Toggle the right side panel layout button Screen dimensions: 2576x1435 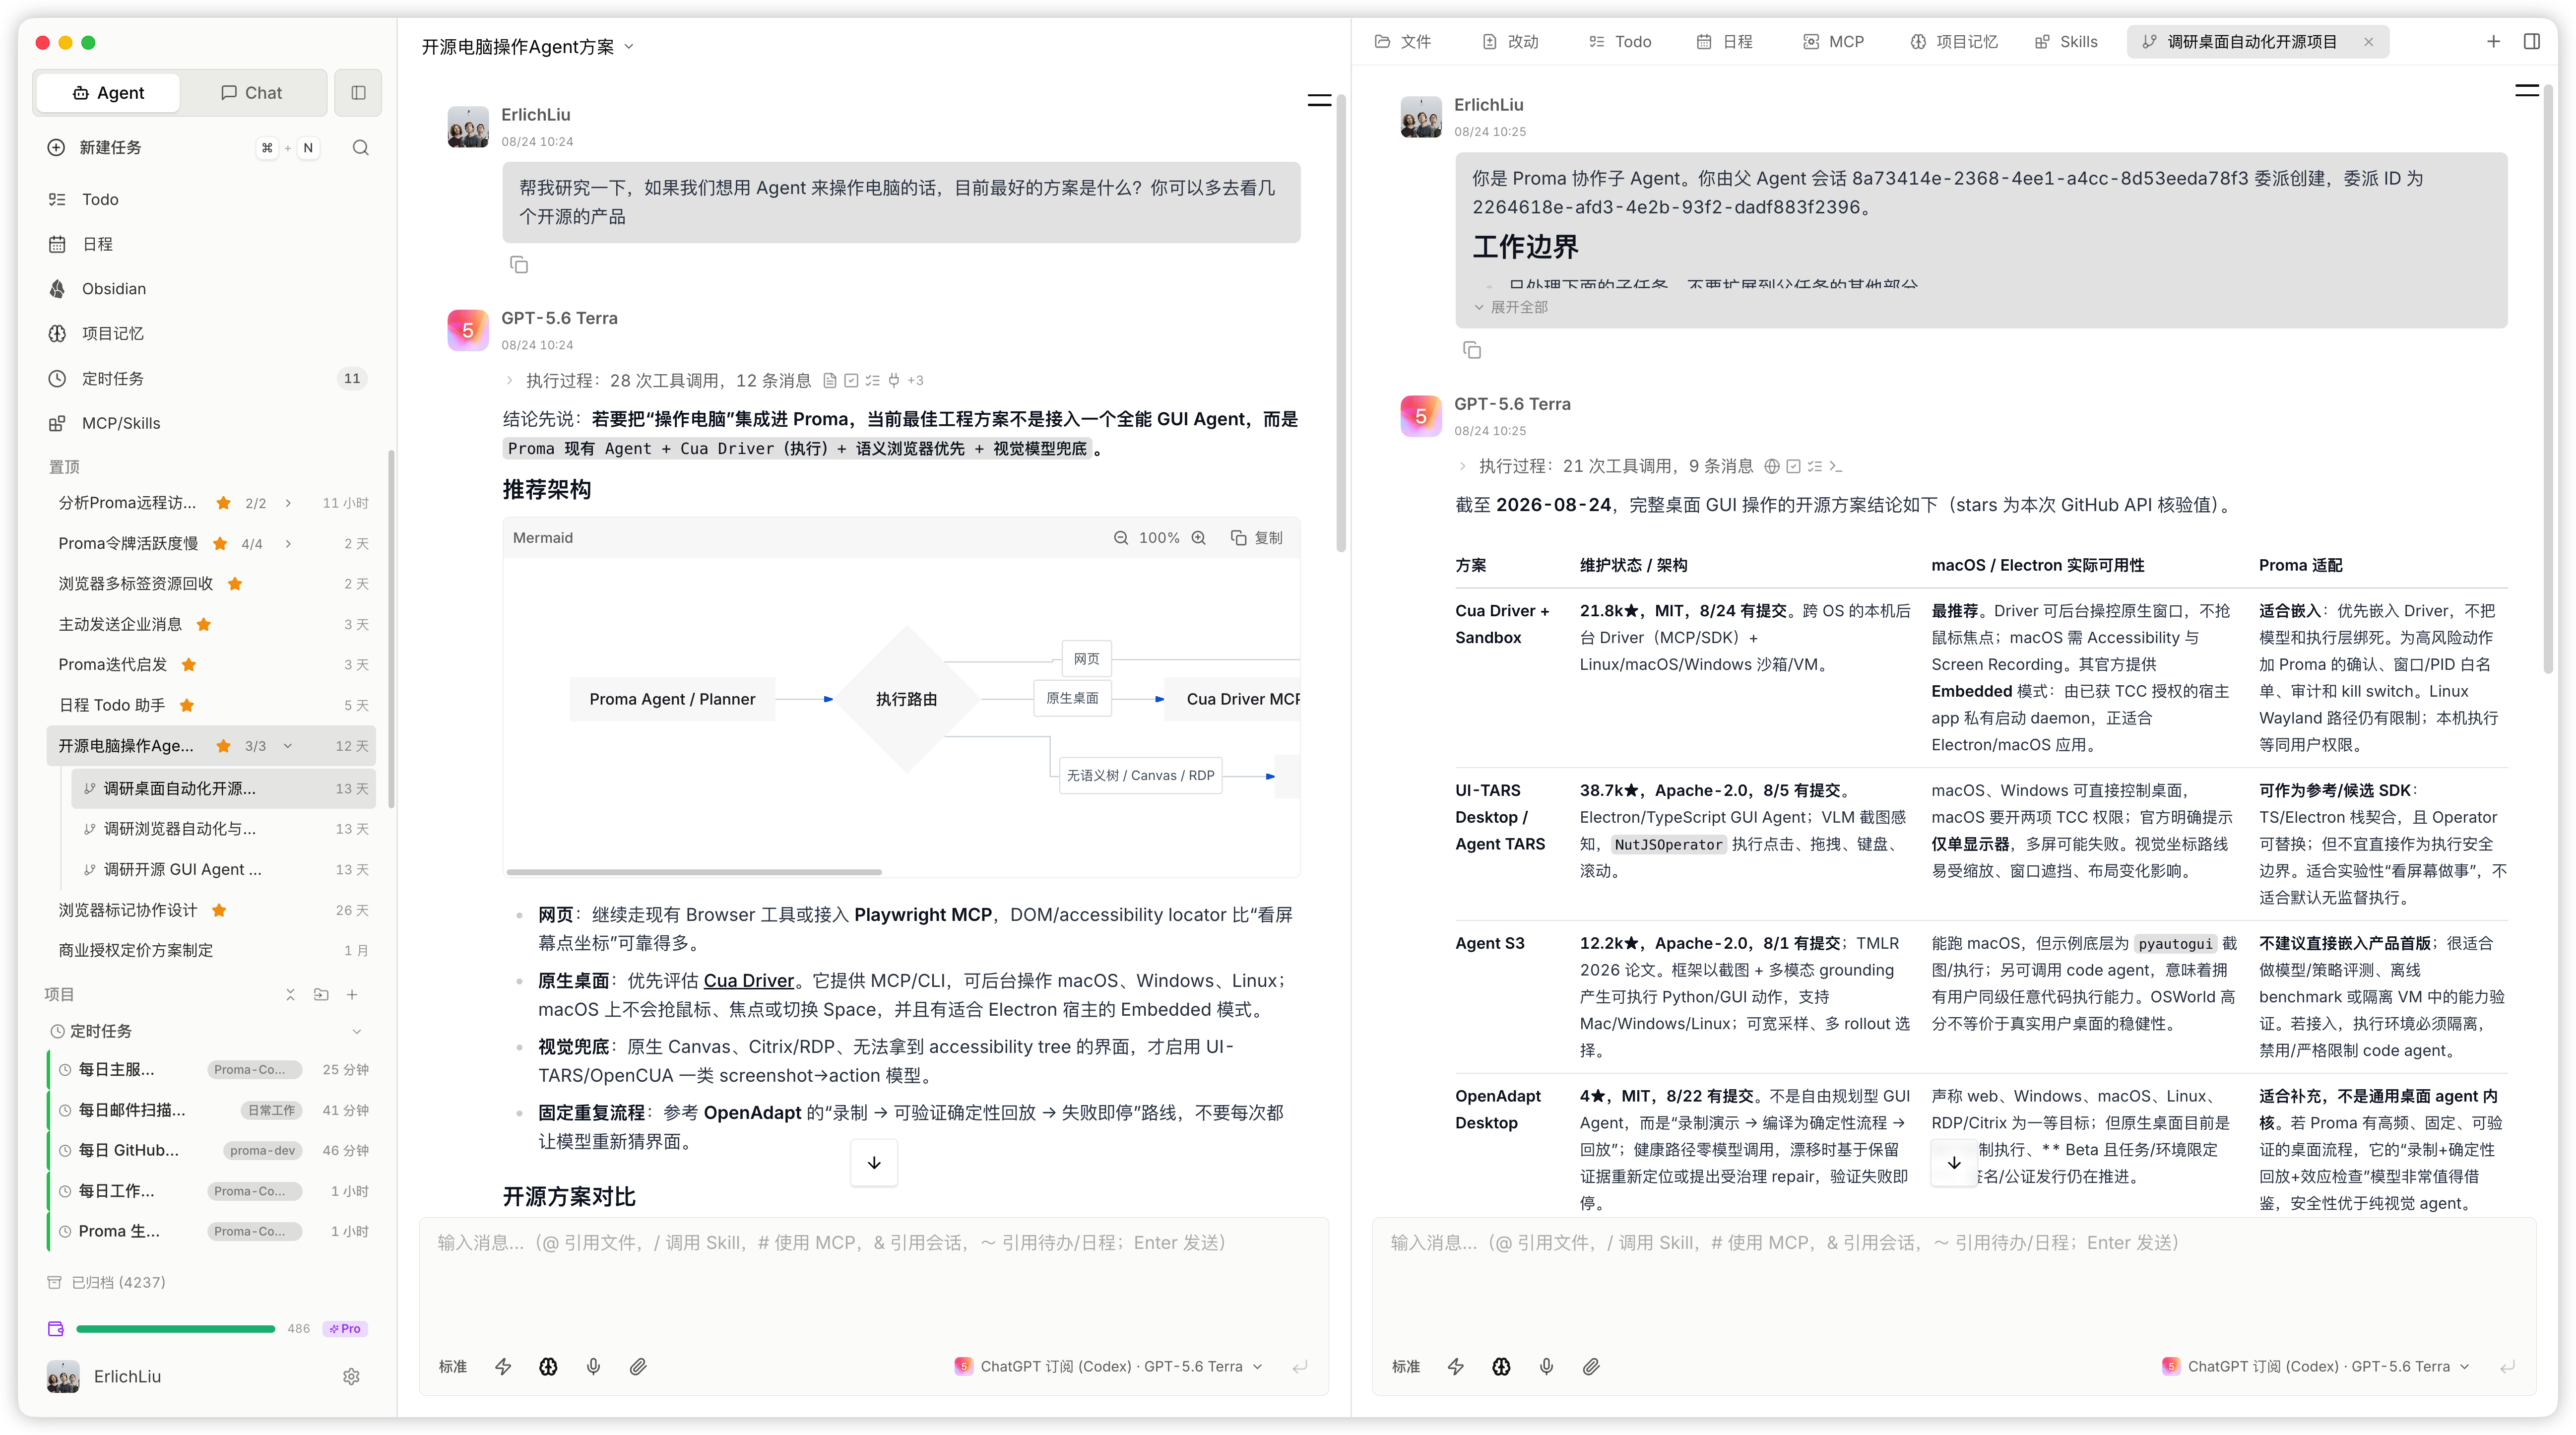click(x=2532, y=42)
